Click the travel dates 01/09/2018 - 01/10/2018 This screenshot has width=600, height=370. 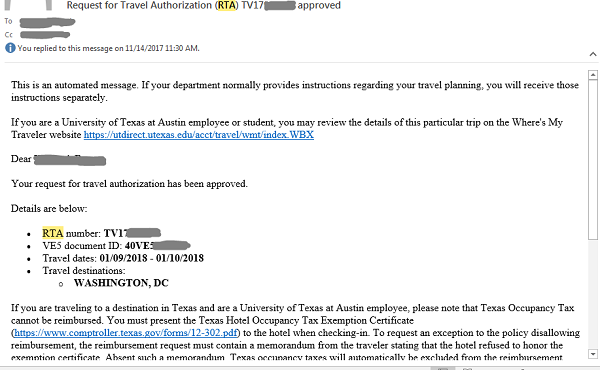coord(152,258)
